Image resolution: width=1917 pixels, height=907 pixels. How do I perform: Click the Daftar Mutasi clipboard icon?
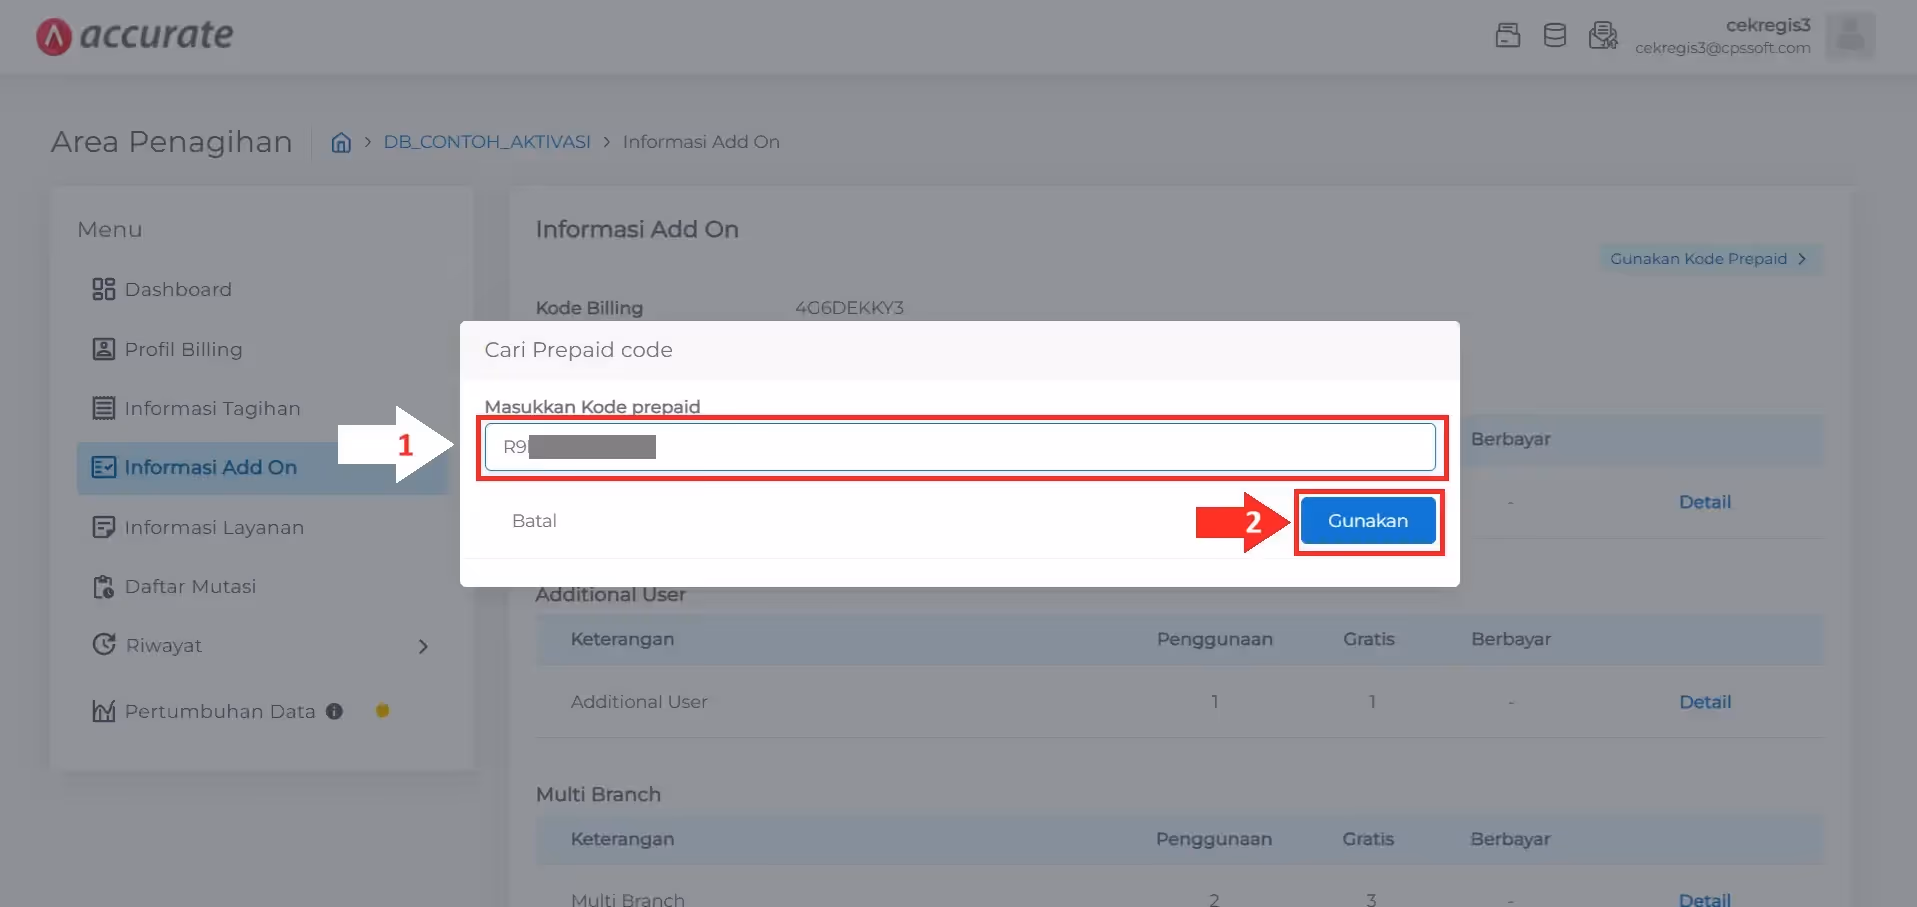click(x=103, y=586)
